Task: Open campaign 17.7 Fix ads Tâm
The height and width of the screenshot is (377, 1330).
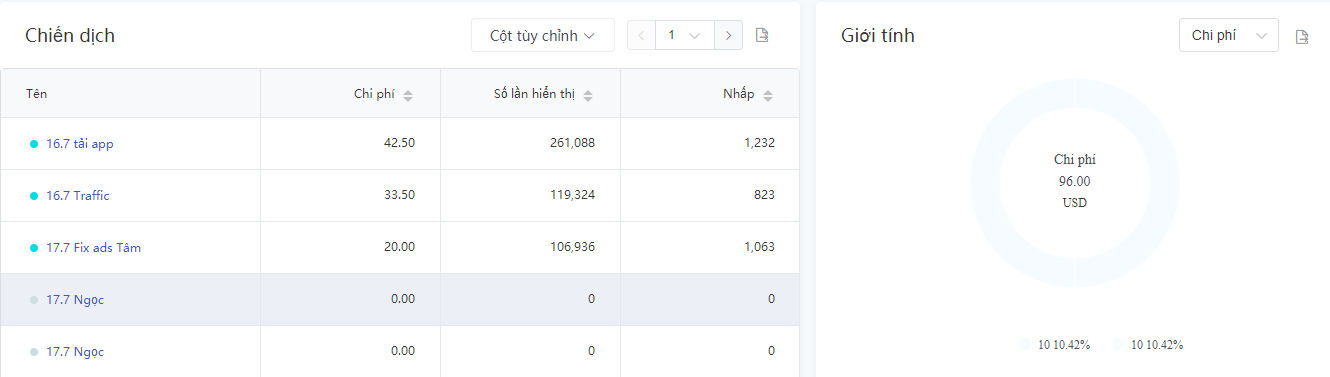Action: (93, 248)
